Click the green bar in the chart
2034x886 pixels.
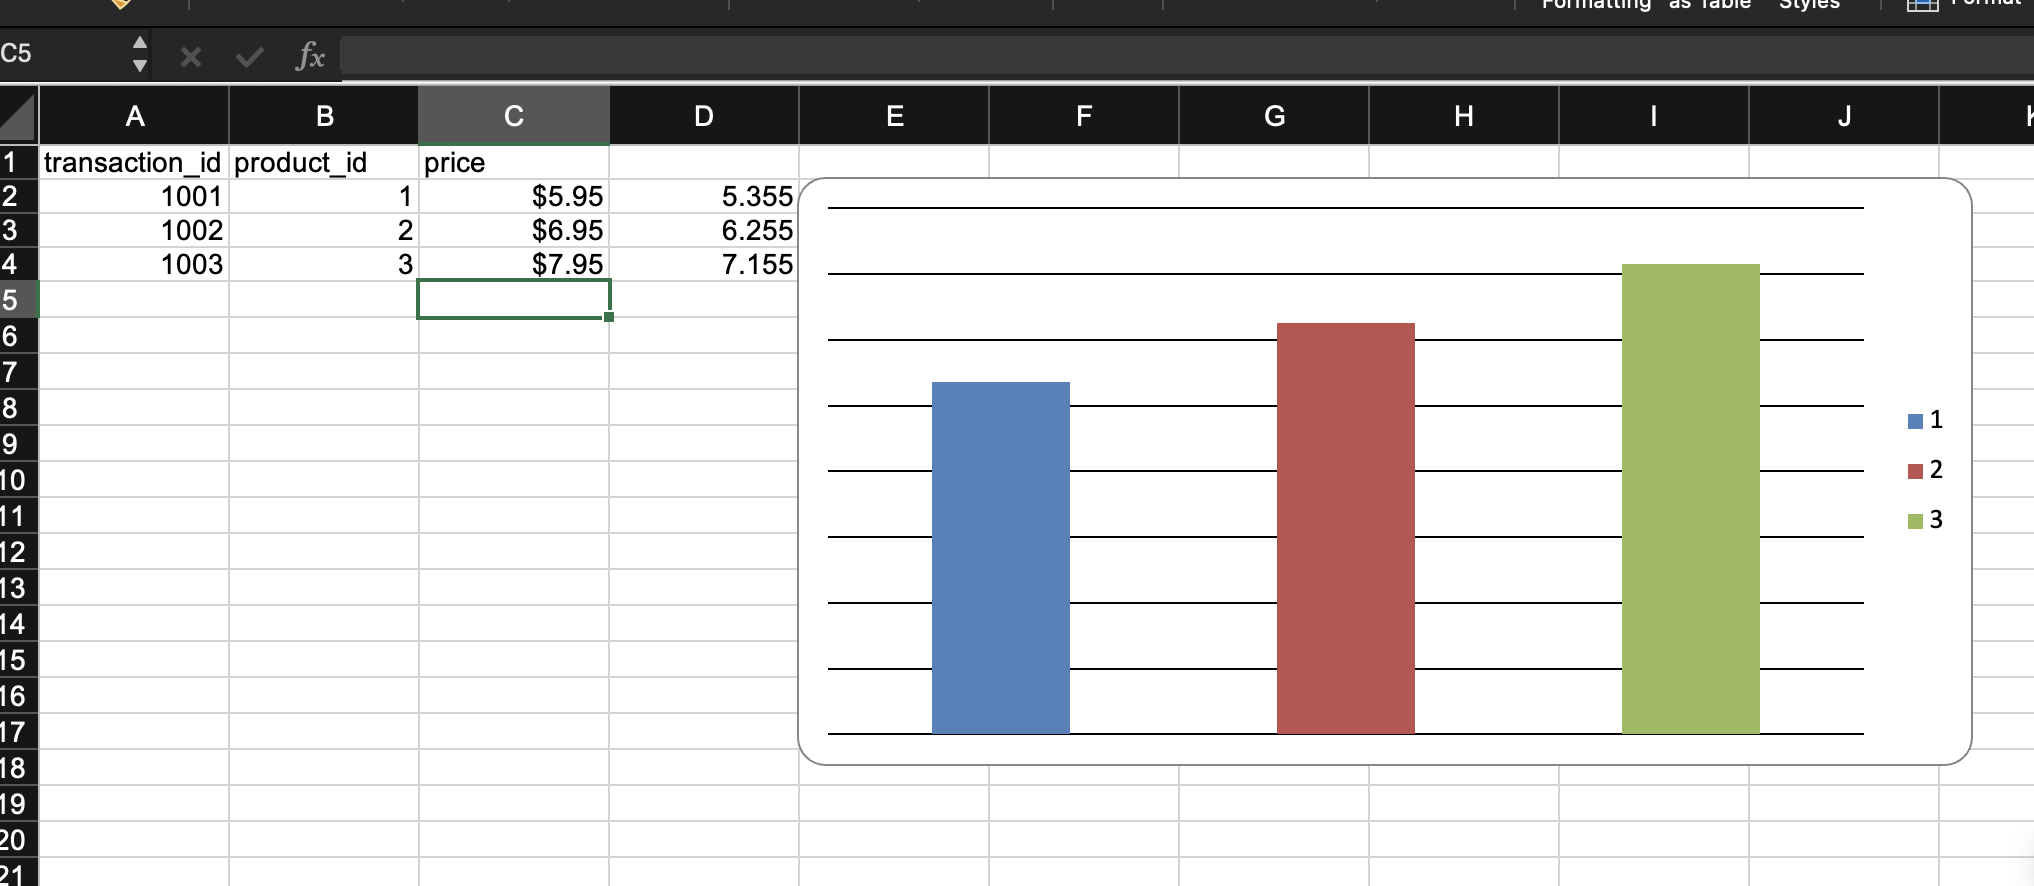[1691, 499]
